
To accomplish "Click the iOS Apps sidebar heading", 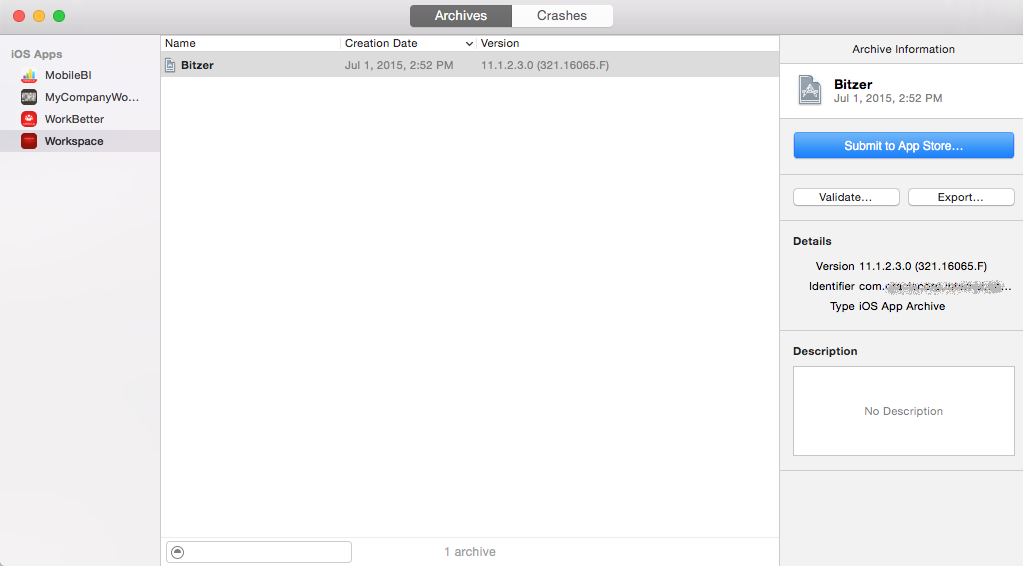I will click(37, 54).
